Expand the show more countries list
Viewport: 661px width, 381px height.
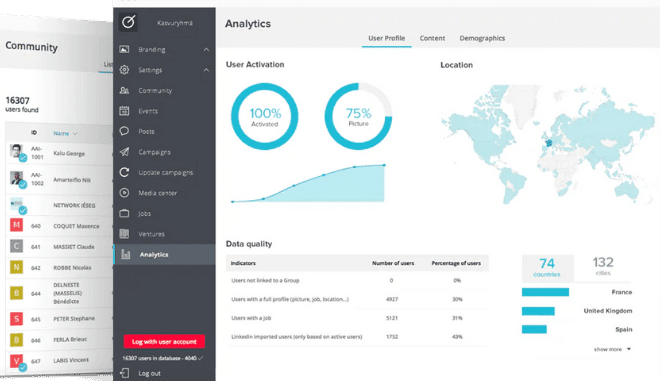coord(612,349)
